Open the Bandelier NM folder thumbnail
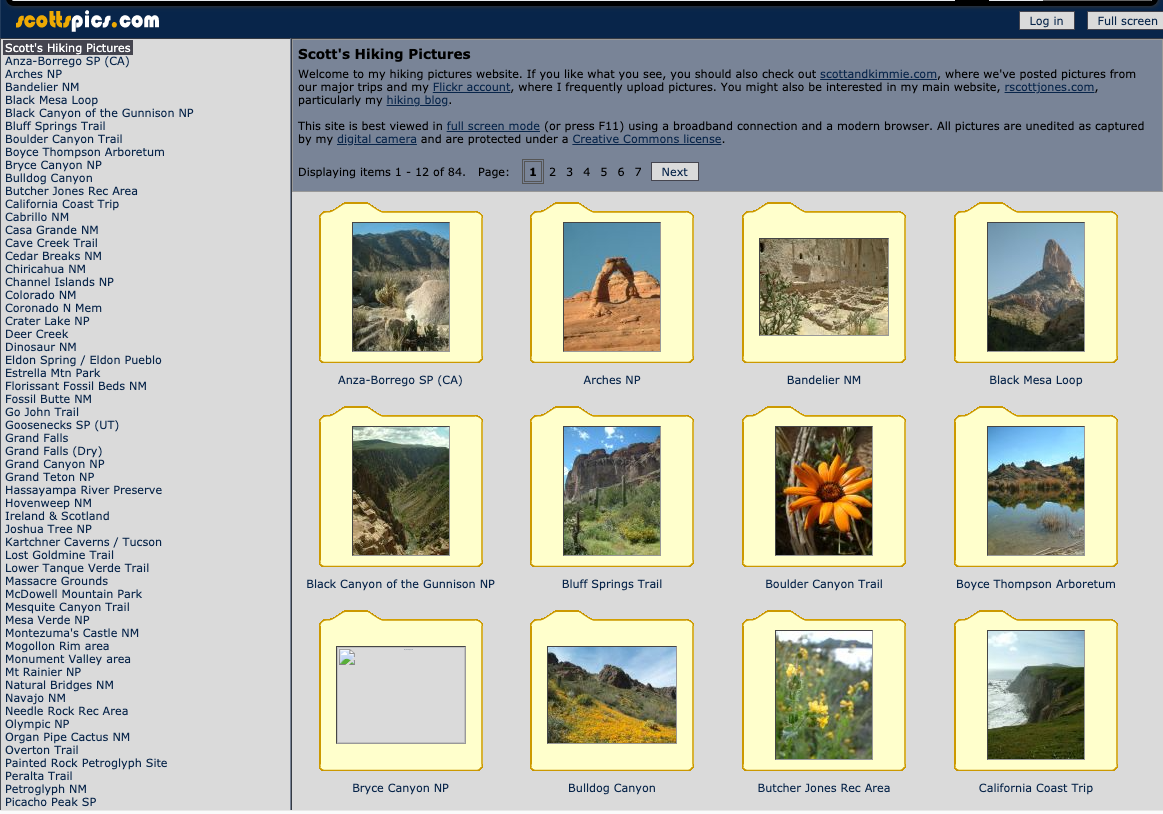Viewport: 1163px width, 814px height. [824, 286]
